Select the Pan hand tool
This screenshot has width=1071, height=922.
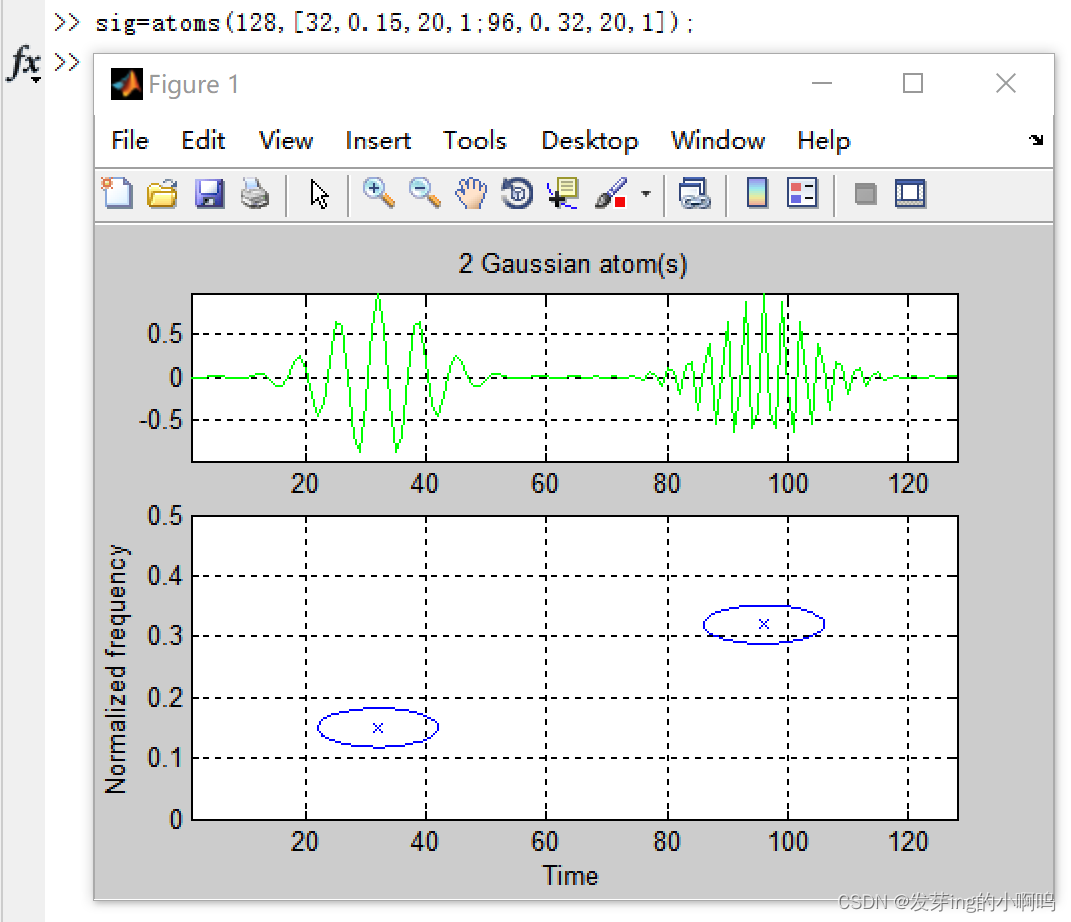click(471, 194)
